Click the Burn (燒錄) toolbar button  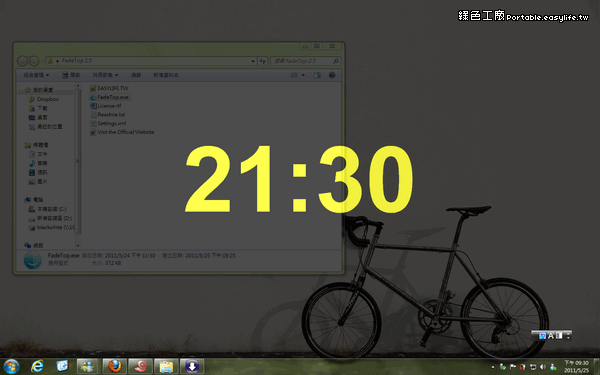coord(136,75)
